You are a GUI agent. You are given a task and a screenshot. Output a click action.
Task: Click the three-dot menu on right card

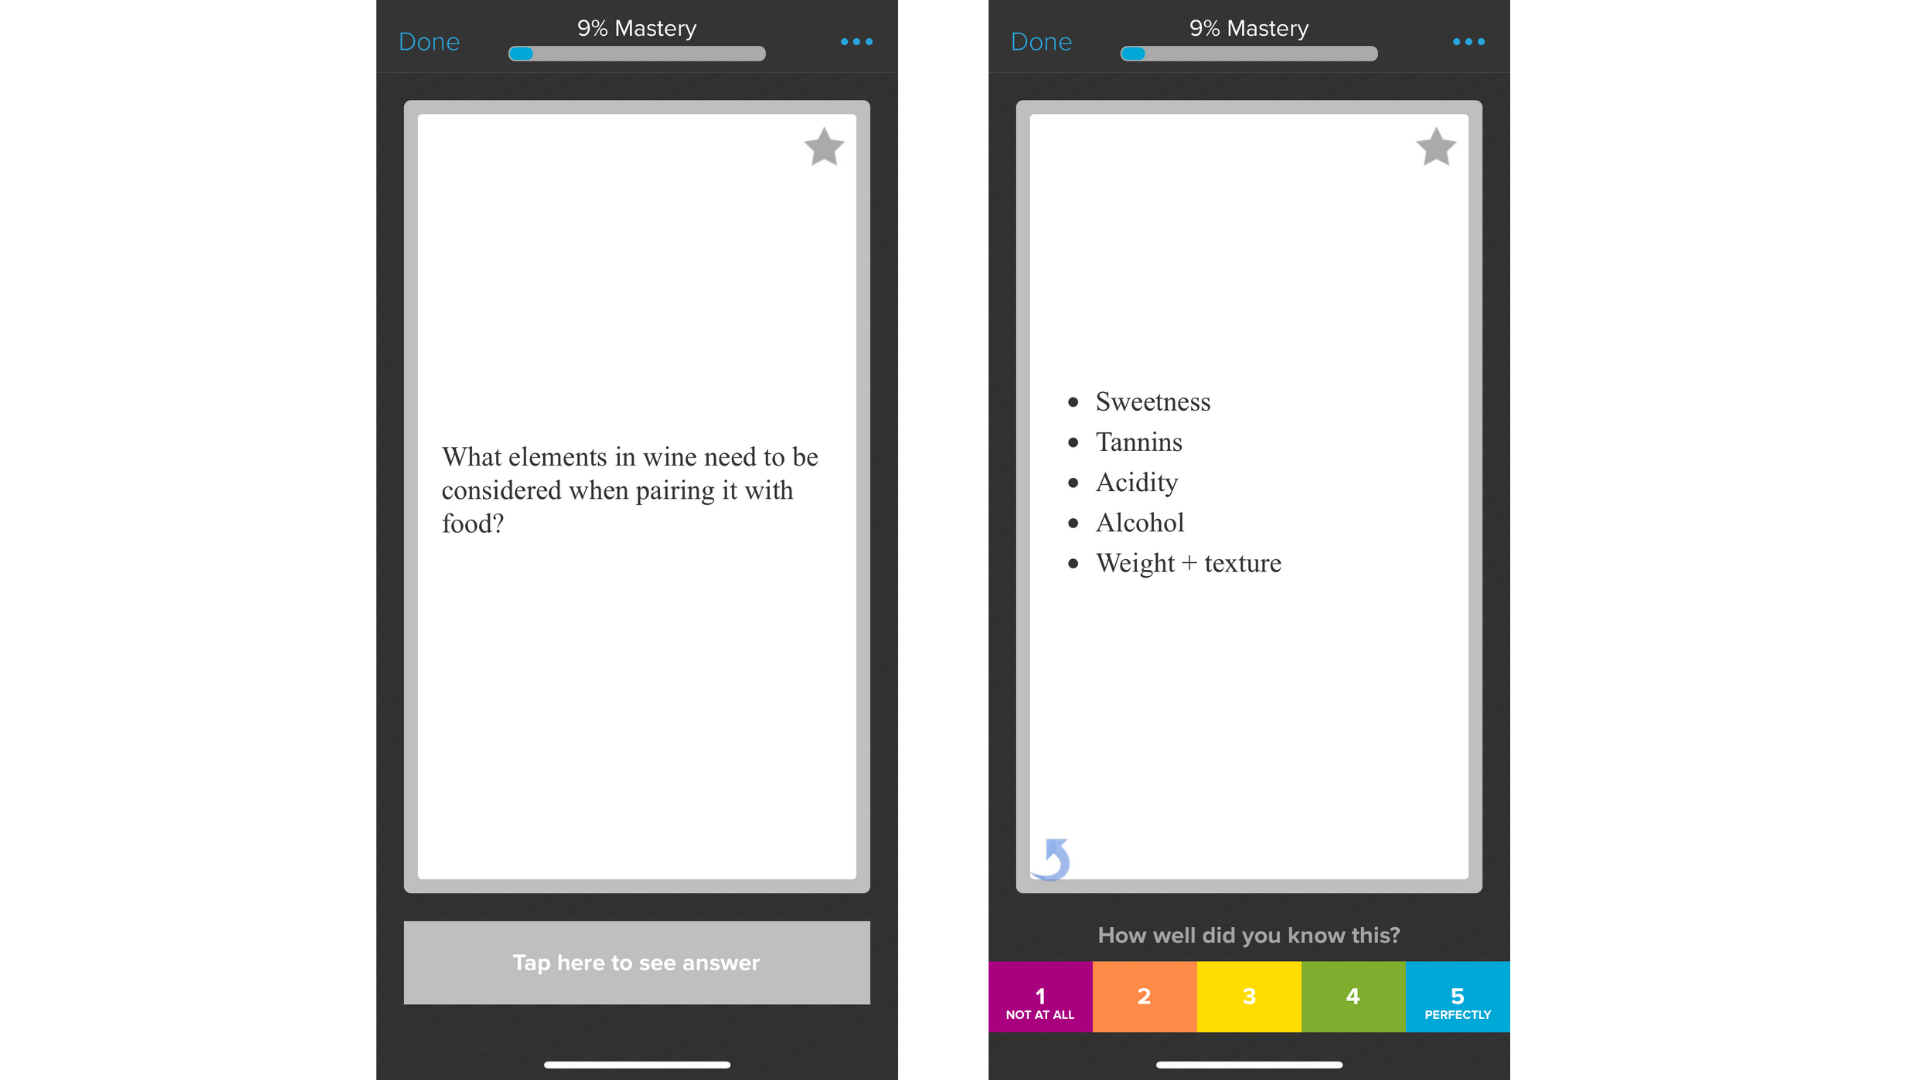pos(1469,41)
